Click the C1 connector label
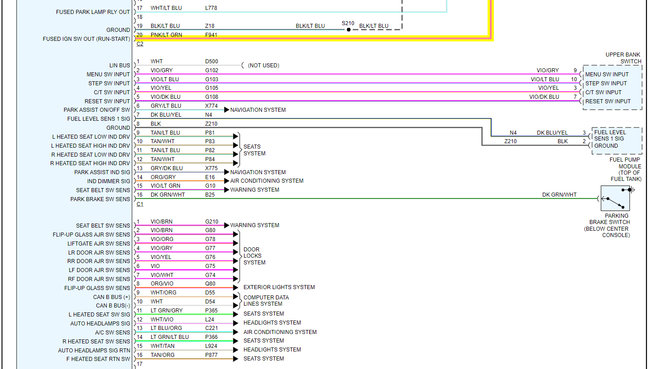The image size is (650, 369). [140, 204]
